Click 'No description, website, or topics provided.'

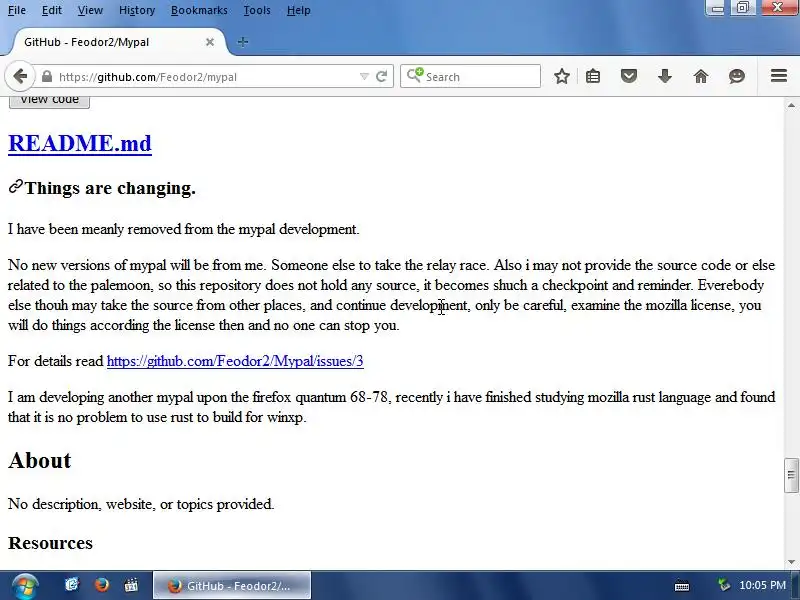tap(141, 504)
